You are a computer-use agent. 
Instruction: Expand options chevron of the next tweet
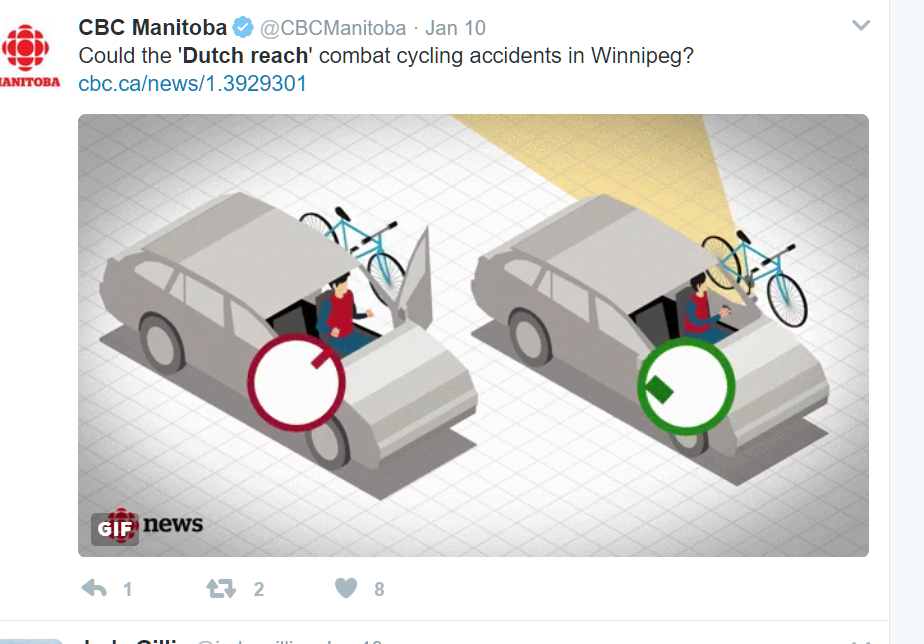coord(861,641)
